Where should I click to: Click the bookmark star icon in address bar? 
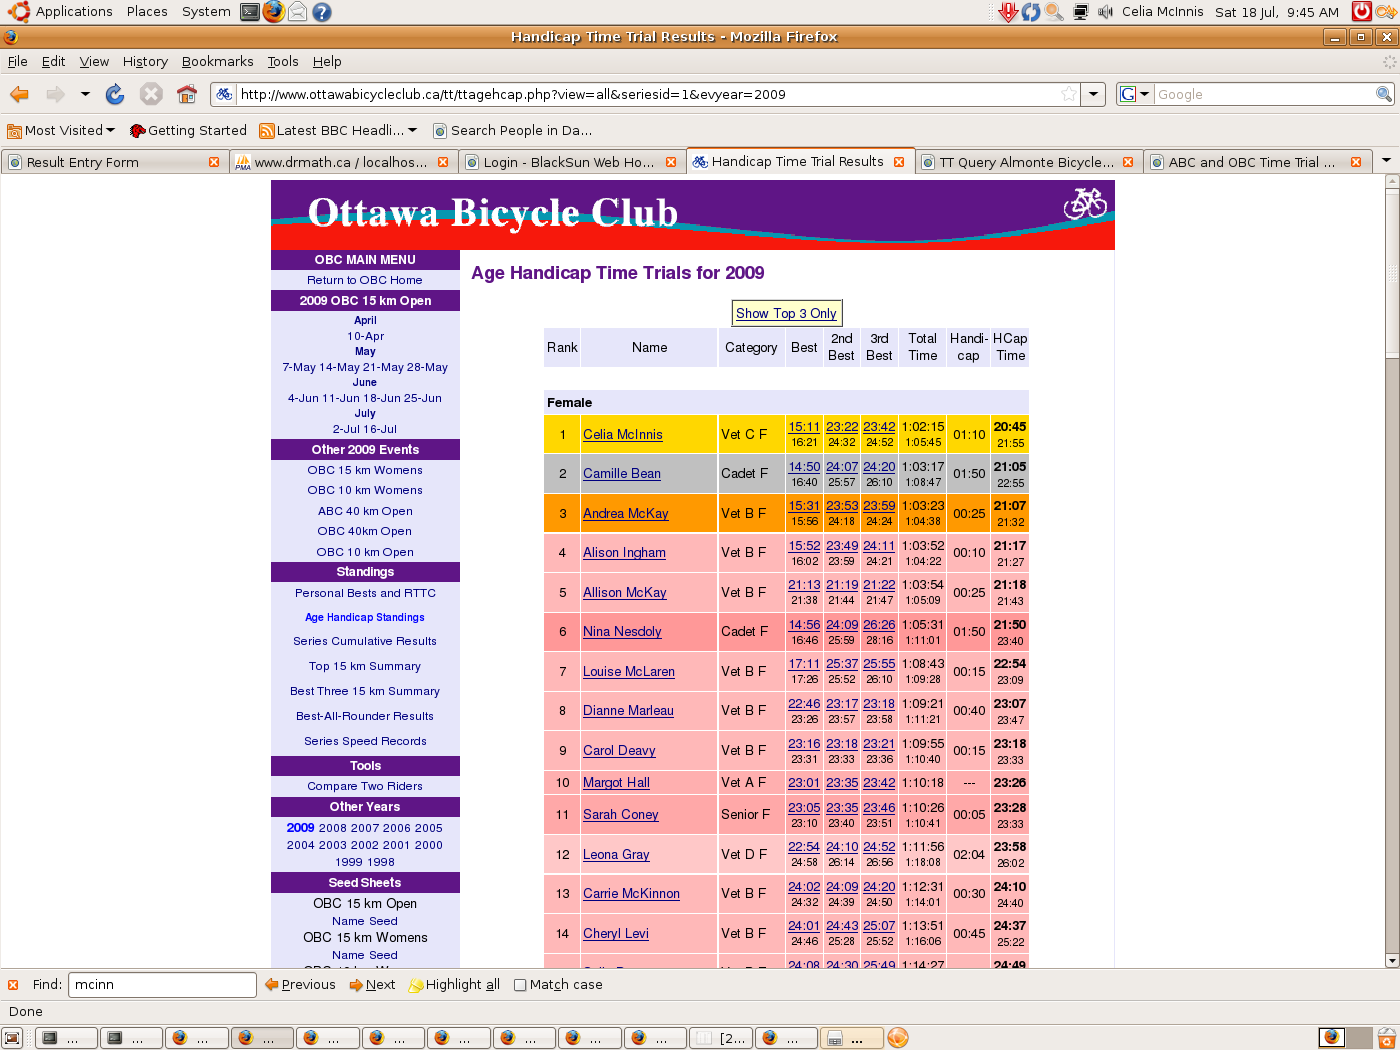pyautogui.click(x=1069, y=94)
